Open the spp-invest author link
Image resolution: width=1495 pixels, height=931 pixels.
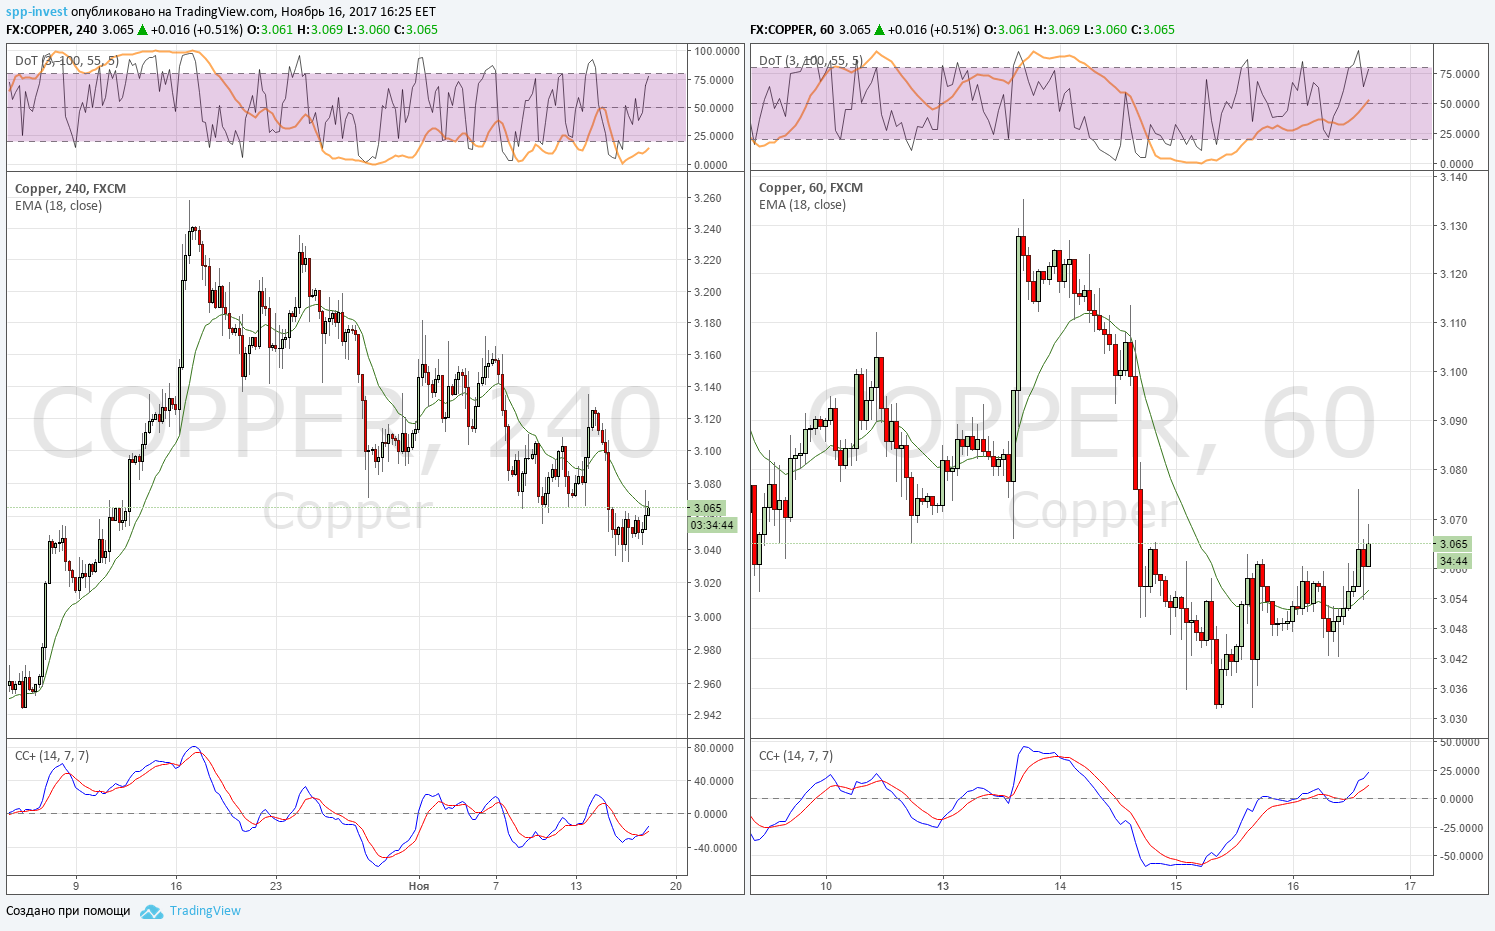tap(37, 12)
